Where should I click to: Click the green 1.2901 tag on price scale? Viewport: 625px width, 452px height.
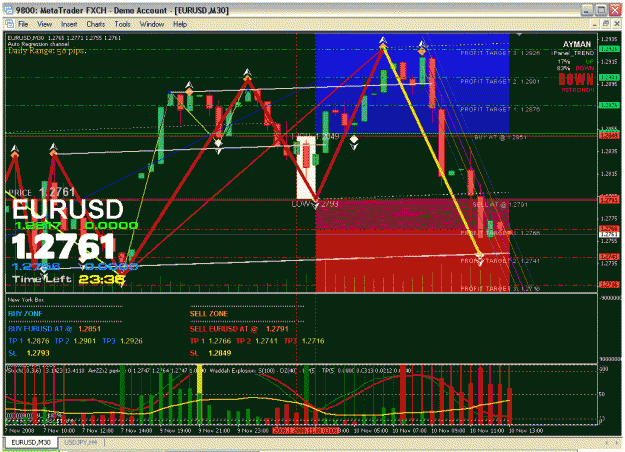(609, 77)
